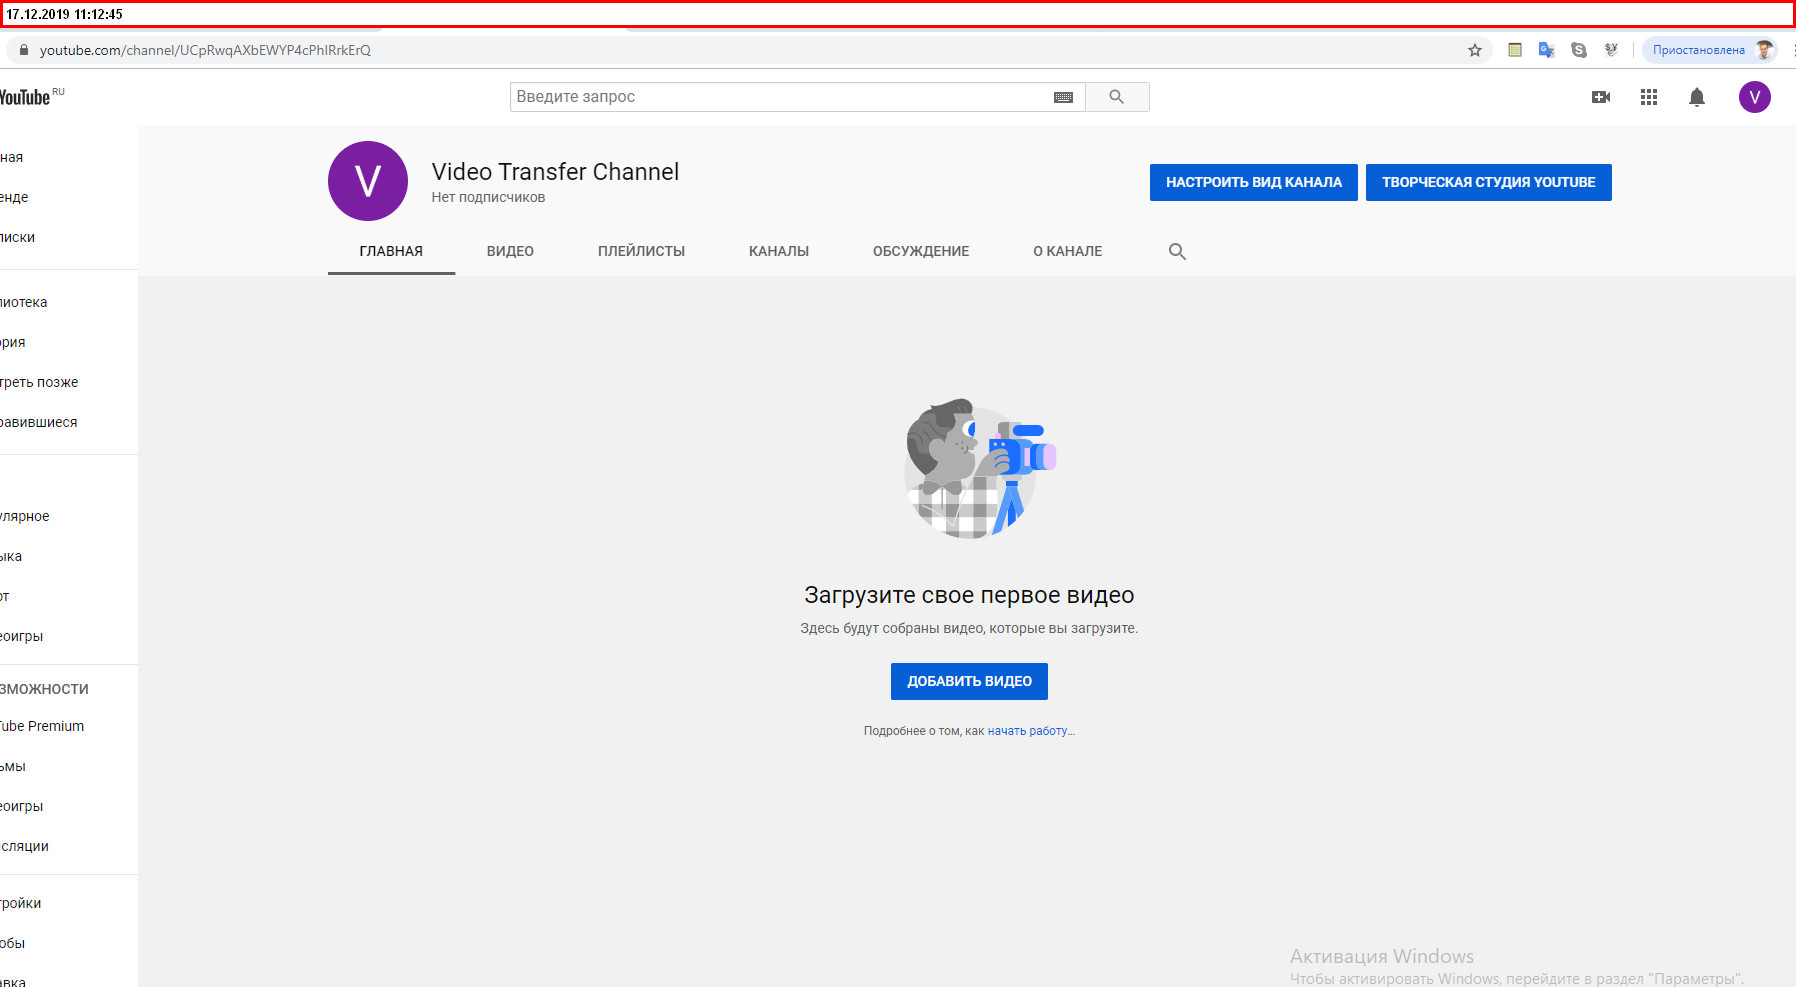
Task: Click the large channel avatar 'V'
Action: click(x=368, y=181)
